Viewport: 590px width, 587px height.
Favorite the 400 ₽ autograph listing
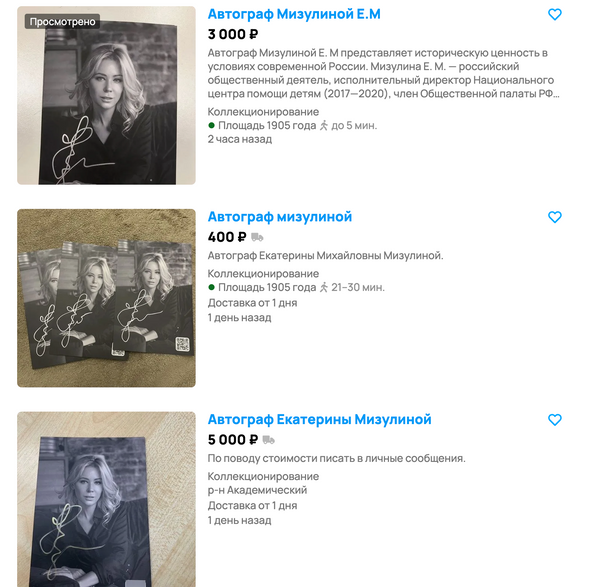click(x=555, y=217)
